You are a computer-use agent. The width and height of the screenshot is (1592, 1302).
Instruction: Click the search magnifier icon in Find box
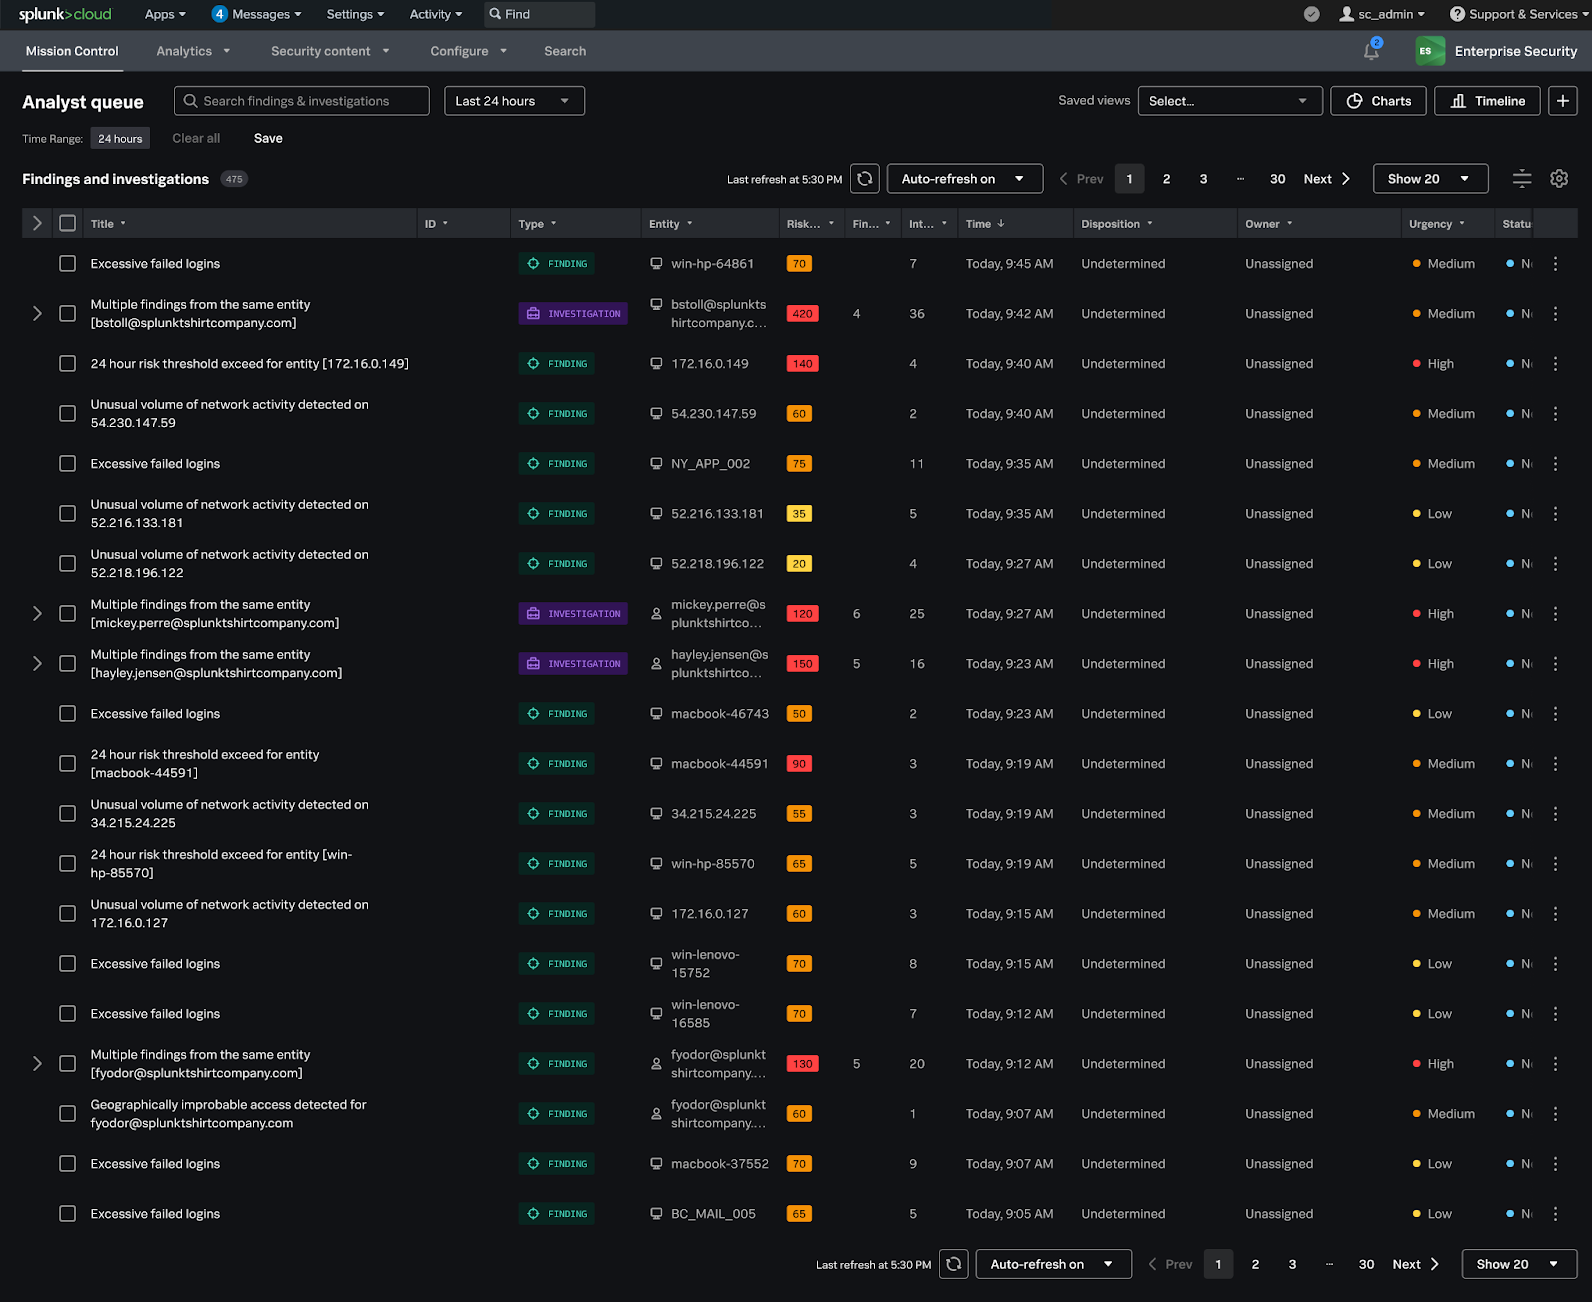[x=495, y=14]
